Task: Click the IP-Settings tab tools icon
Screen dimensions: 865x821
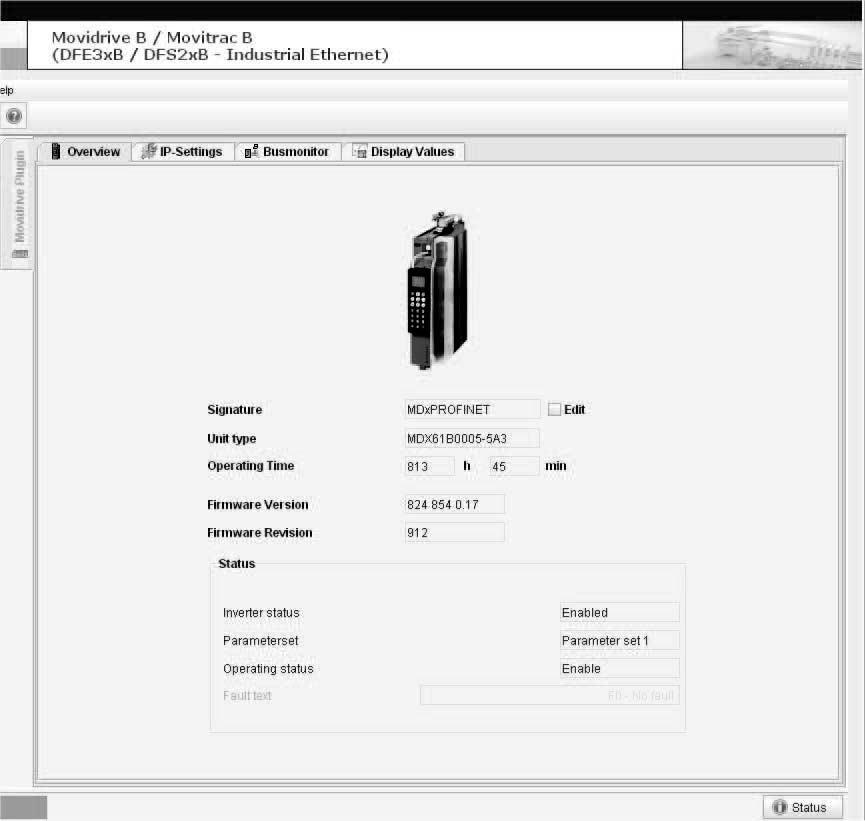Action: (148, 151)
